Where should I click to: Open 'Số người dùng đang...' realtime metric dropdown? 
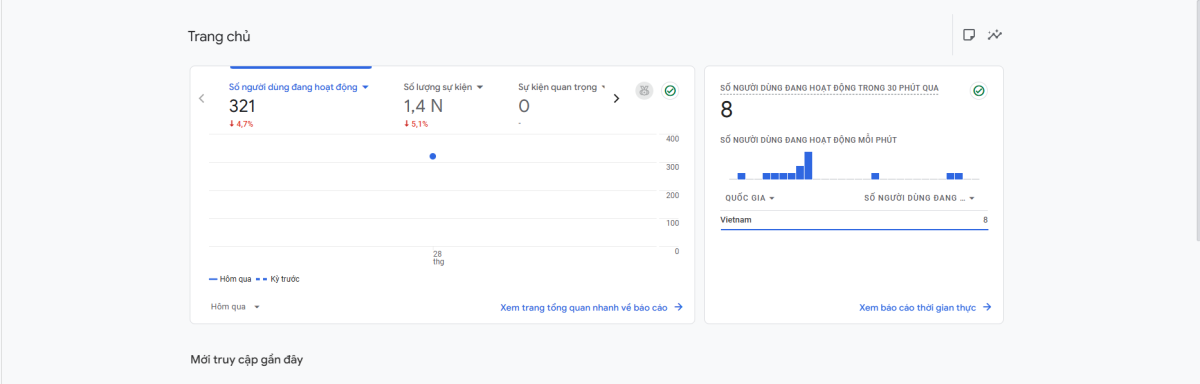tap(919, 198)
